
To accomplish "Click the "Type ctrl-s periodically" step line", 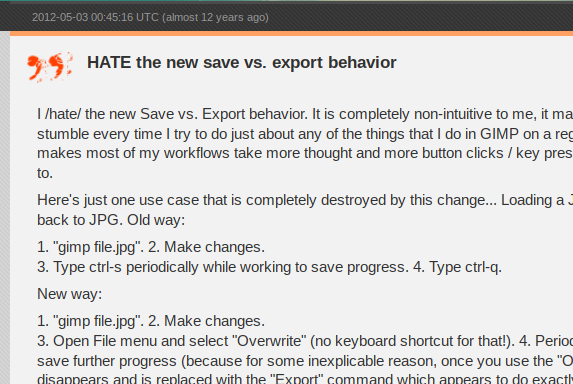I will click(269, 267).
